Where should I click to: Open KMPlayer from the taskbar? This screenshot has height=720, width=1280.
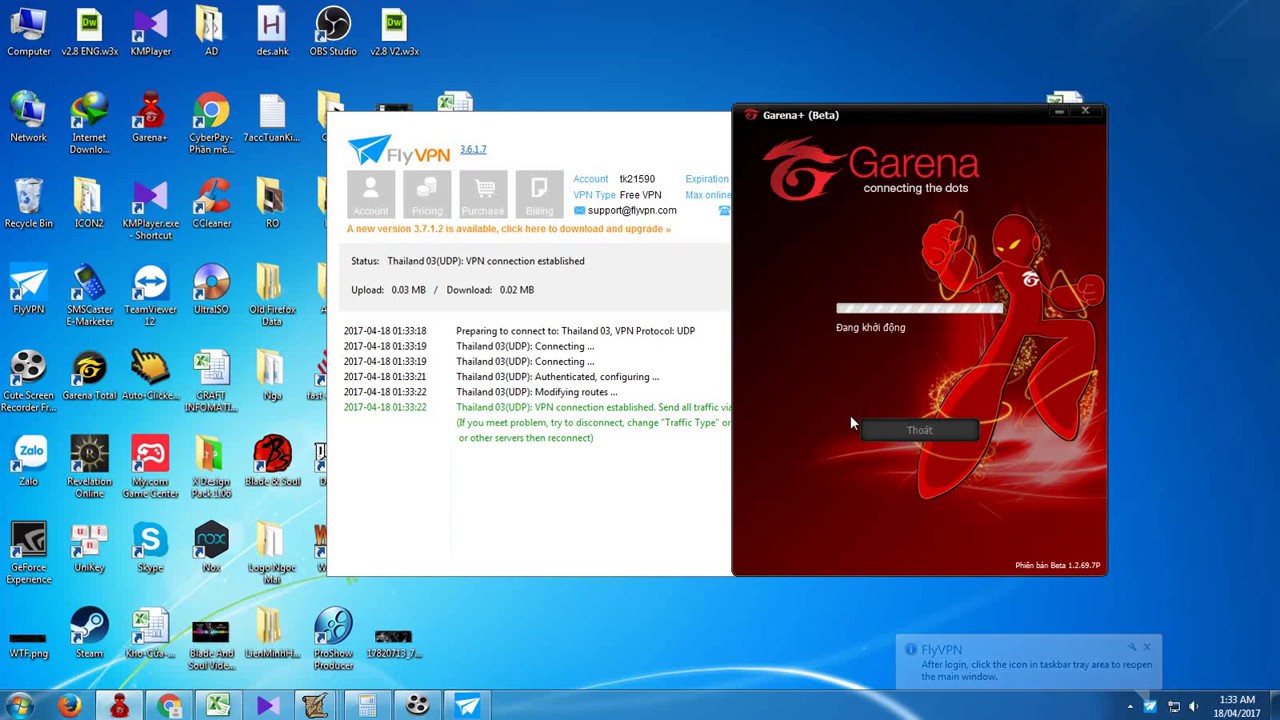click(268, 706)
